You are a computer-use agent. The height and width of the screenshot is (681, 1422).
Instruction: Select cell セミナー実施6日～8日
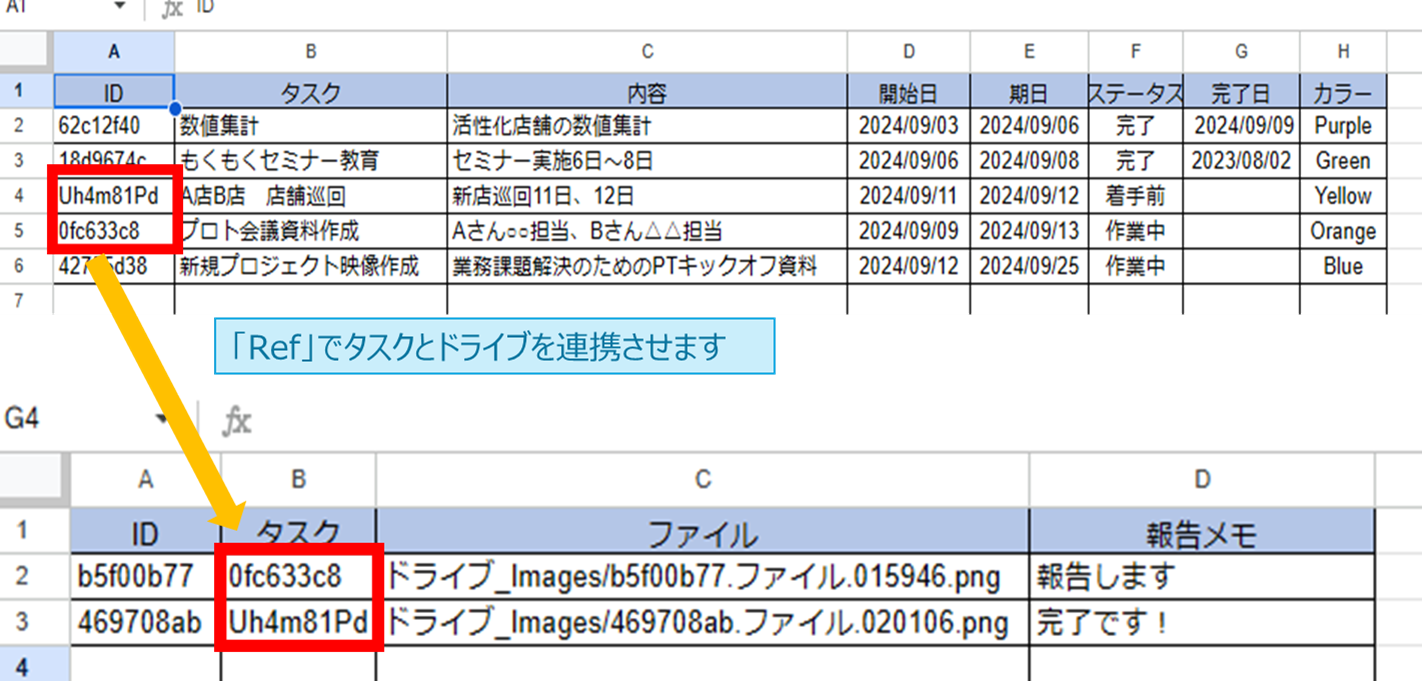point(647,161)
